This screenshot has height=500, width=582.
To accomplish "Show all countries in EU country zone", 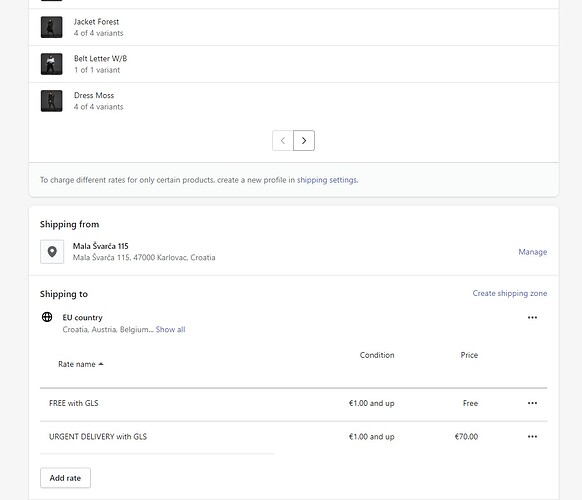I will pyautogui.click(x=170, y=329).
